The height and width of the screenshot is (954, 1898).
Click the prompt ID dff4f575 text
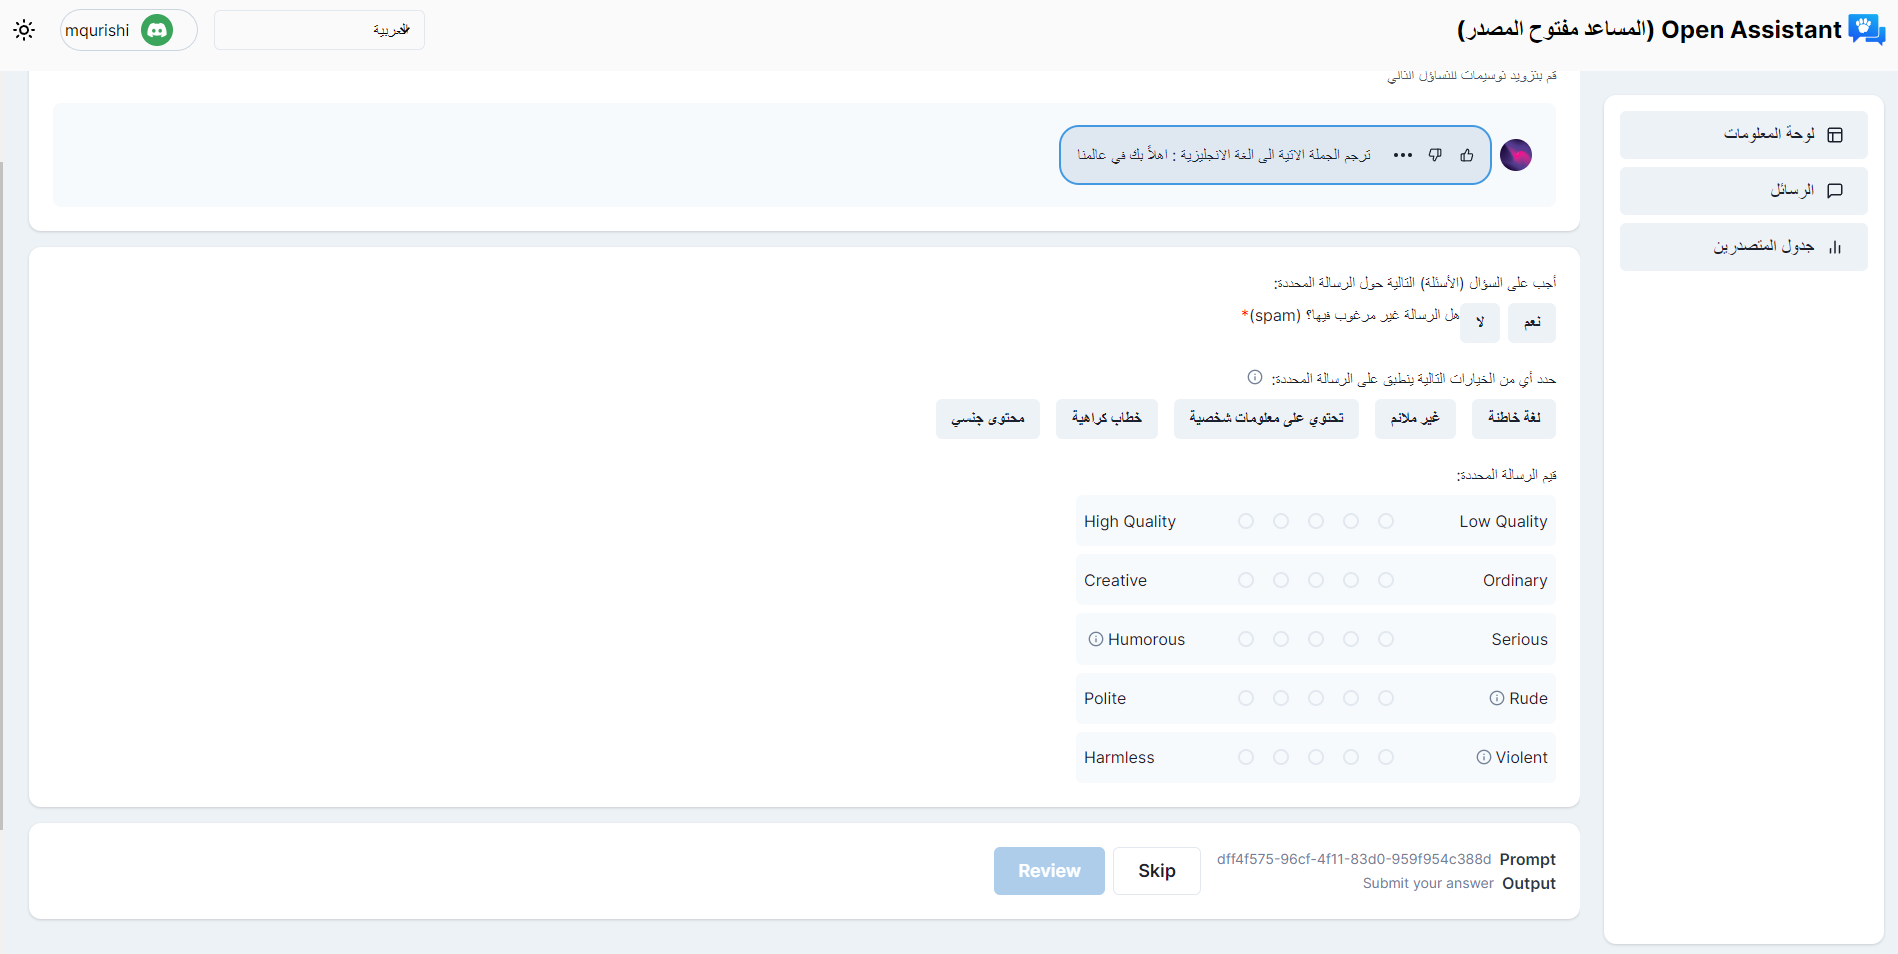coord(1354,859)
